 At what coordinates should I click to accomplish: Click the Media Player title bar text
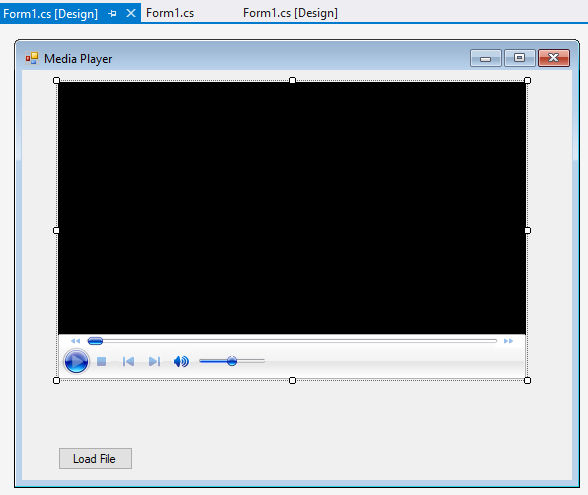(x=78, y=59)
